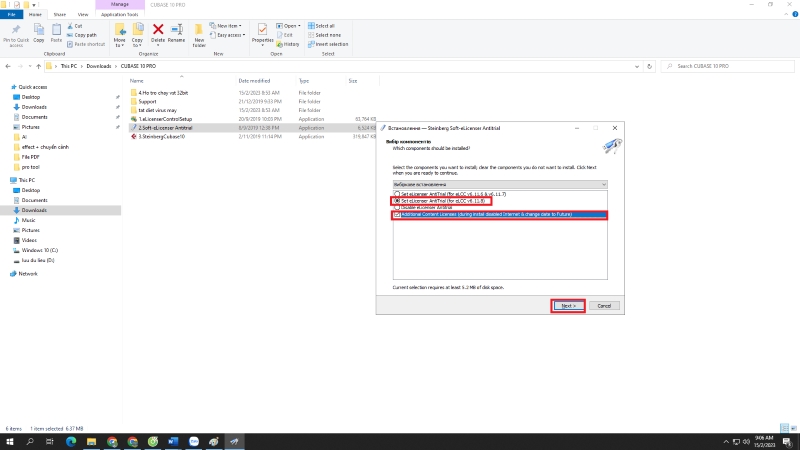
Task: Select 3.SteinbergCubase10 application file
Action: click(161, 137)
